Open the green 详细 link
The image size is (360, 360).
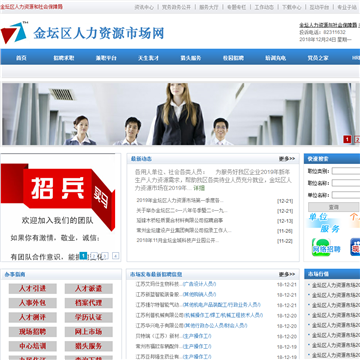(x=199, y=188)
